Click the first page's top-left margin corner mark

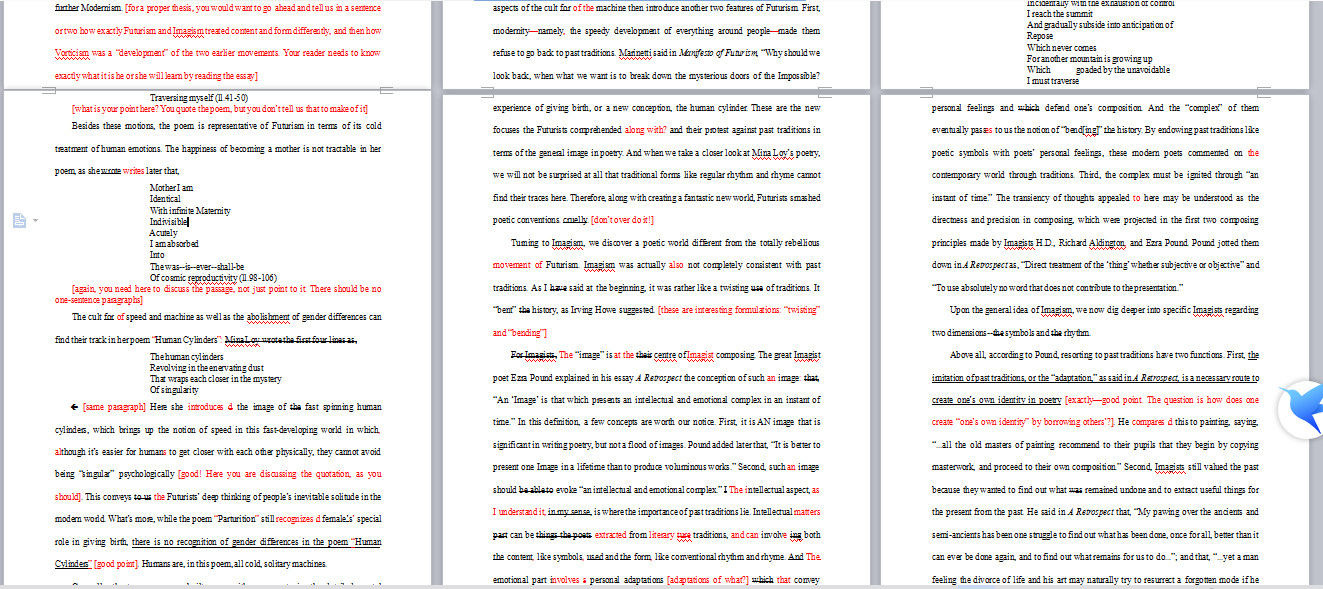coord(48,91)
